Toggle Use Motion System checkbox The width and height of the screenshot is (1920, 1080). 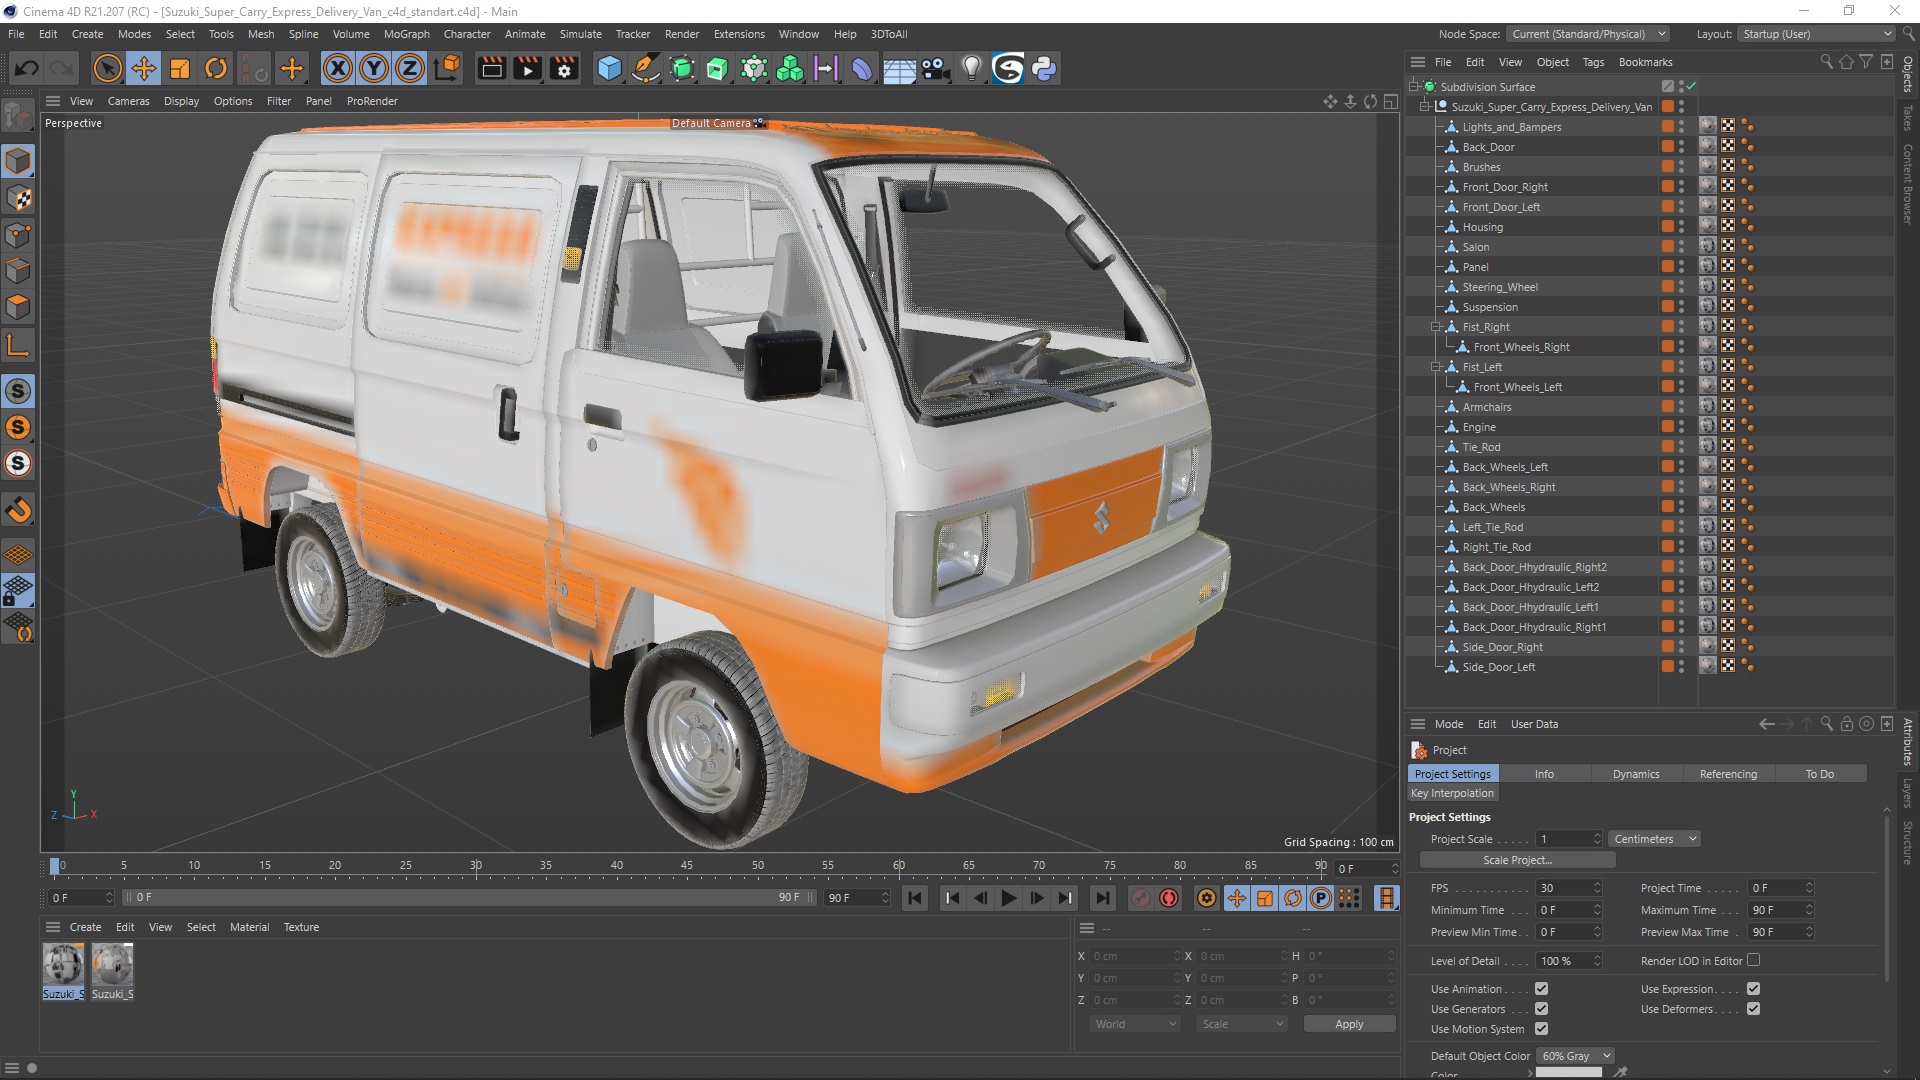(x=1541, y=1029)
